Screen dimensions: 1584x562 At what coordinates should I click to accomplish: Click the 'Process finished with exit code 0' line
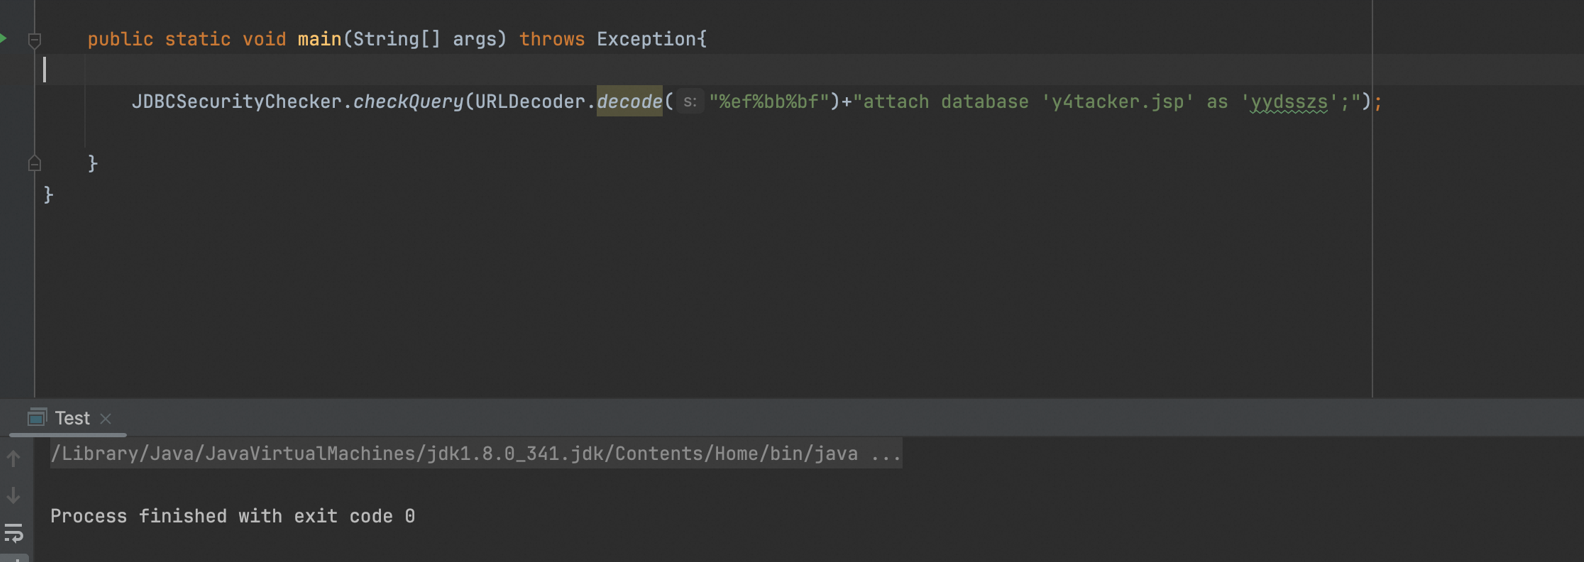point(233,516)
